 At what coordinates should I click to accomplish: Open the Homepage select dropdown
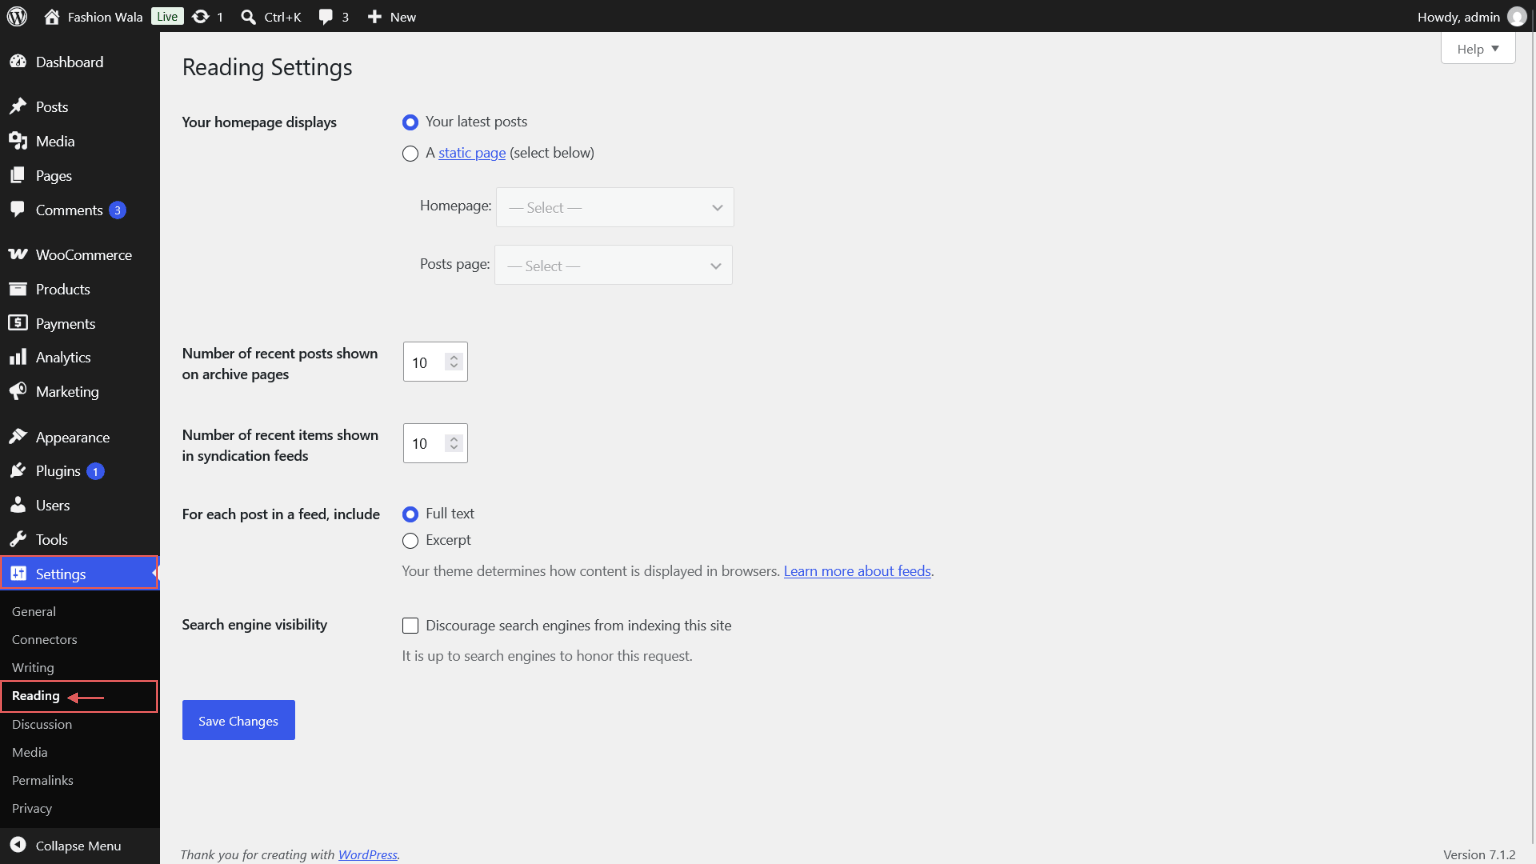(615, 207)
